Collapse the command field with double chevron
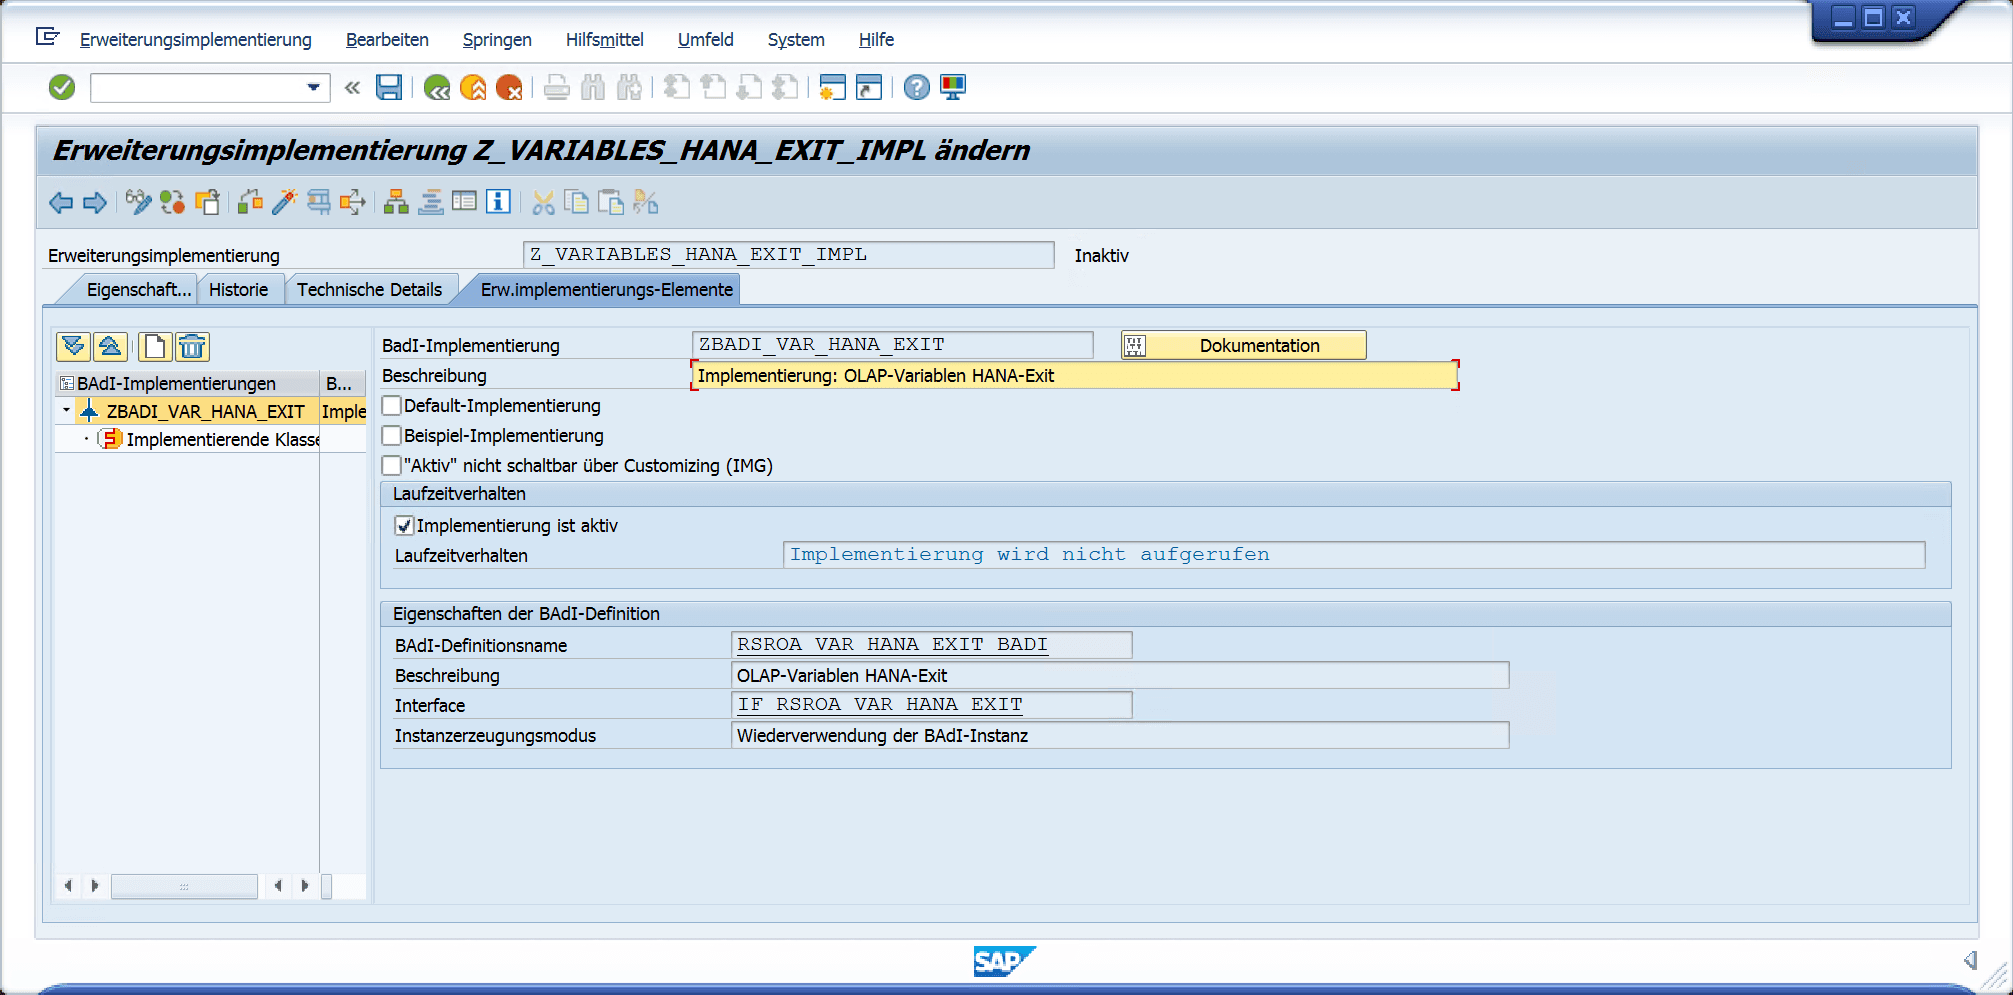Screen dimensions: 2013x995 352,88
